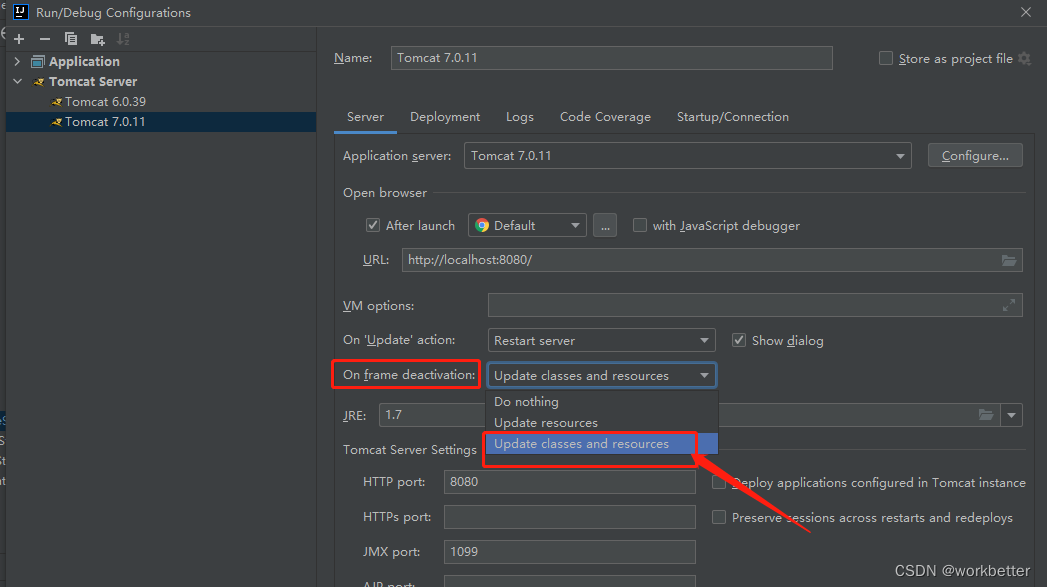This screenshot has width=1047, height=587.
Task: Open the Startup/Connection tab
Action: click(x=732, y=117)
